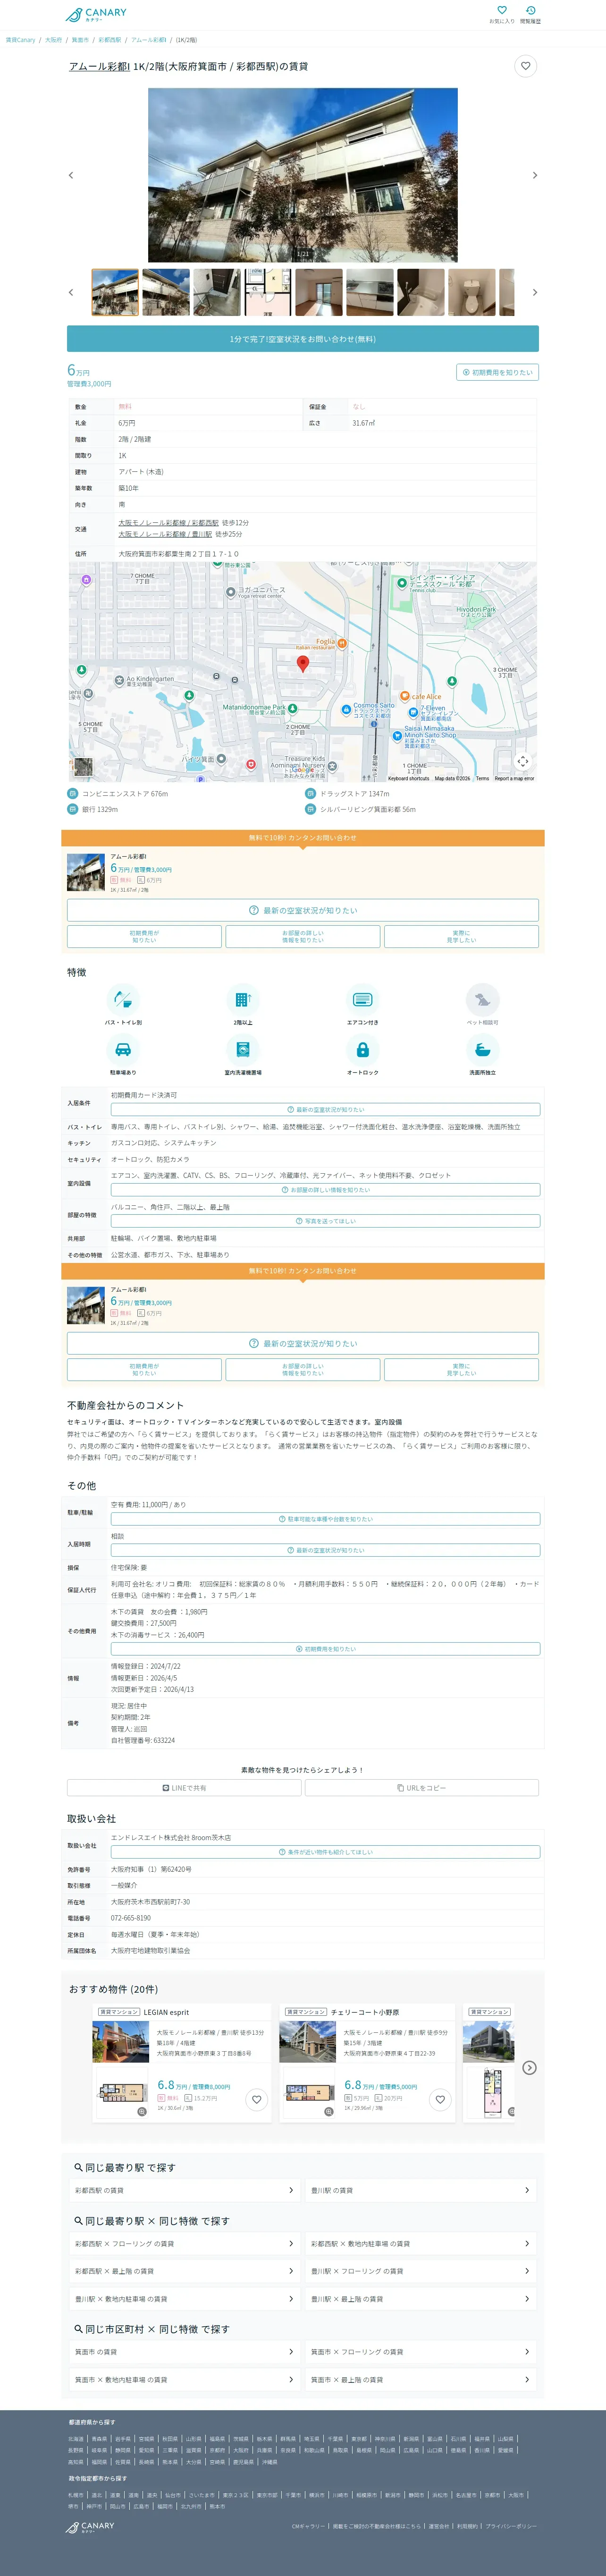Click the 洗面所独立 feature icon

coord(482,1049)
